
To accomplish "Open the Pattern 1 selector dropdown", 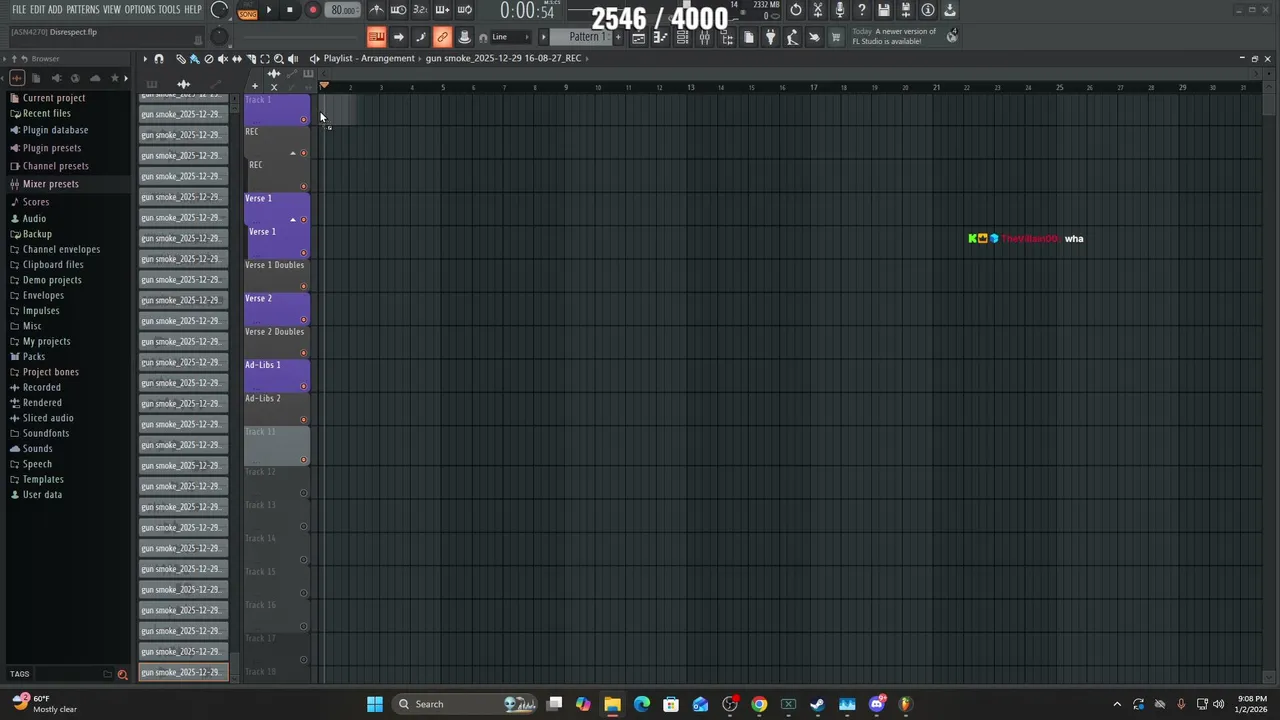I will (582, 37).
